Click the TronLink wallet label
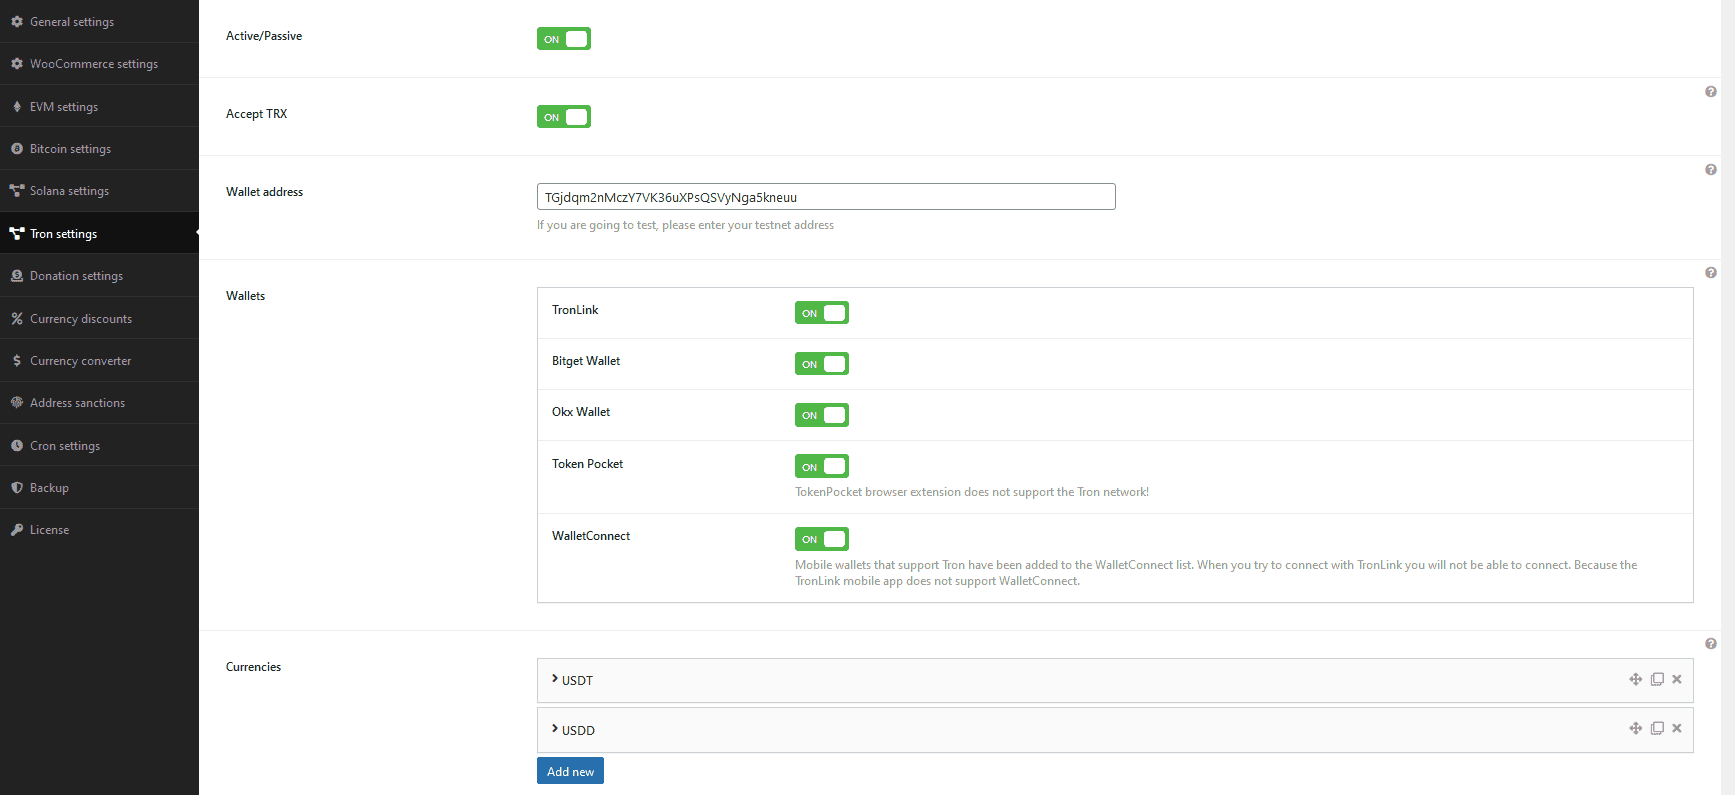Image resolution: width=1735 pixels, height=795 pixels. pos(575,310)
